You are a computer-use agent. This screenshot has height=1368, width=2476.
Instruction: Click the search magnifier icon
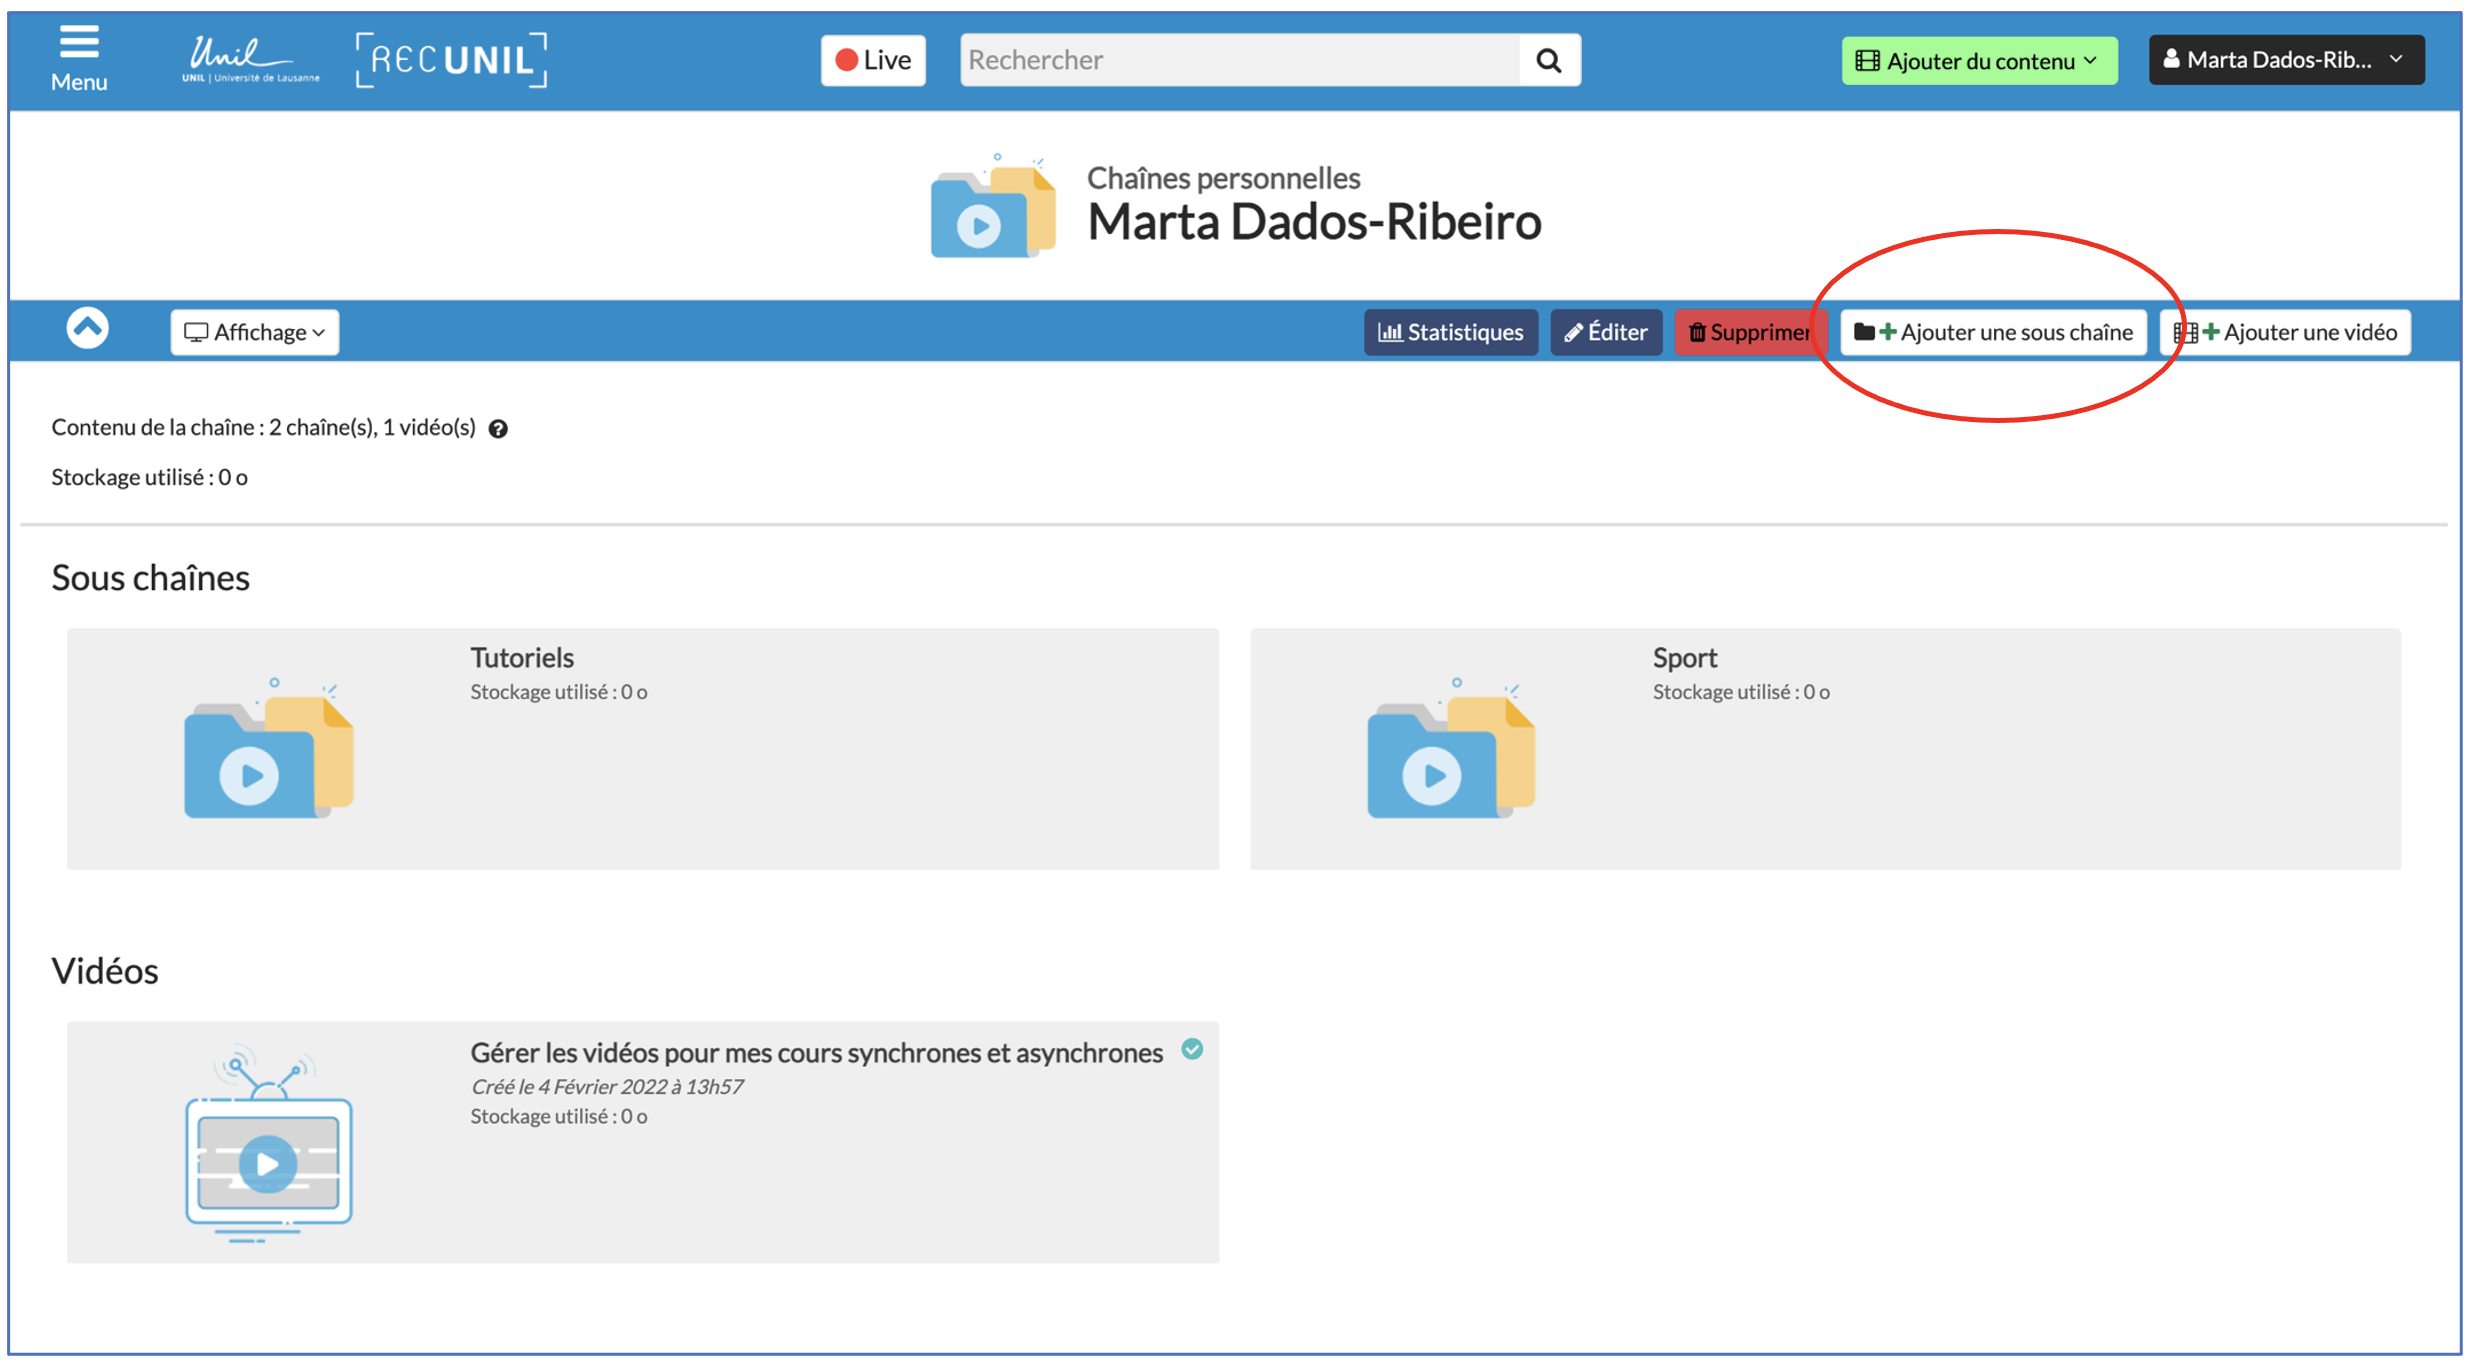[1549, 60]
